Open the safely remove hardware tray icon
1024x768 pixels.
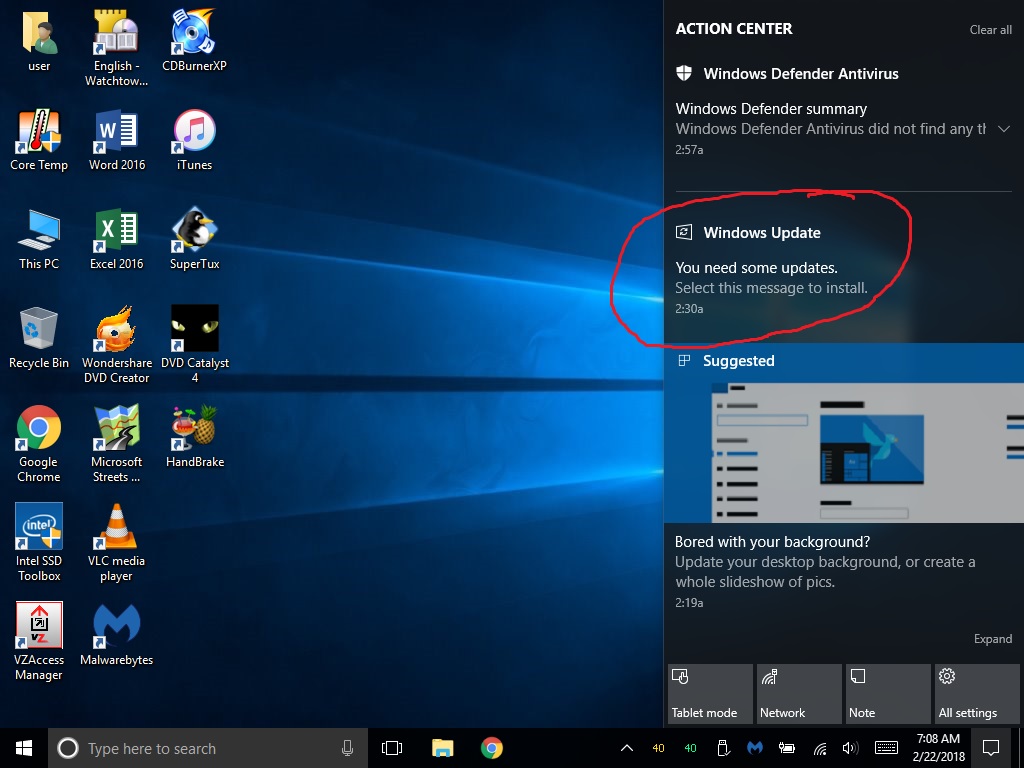[x=723, y=748]
